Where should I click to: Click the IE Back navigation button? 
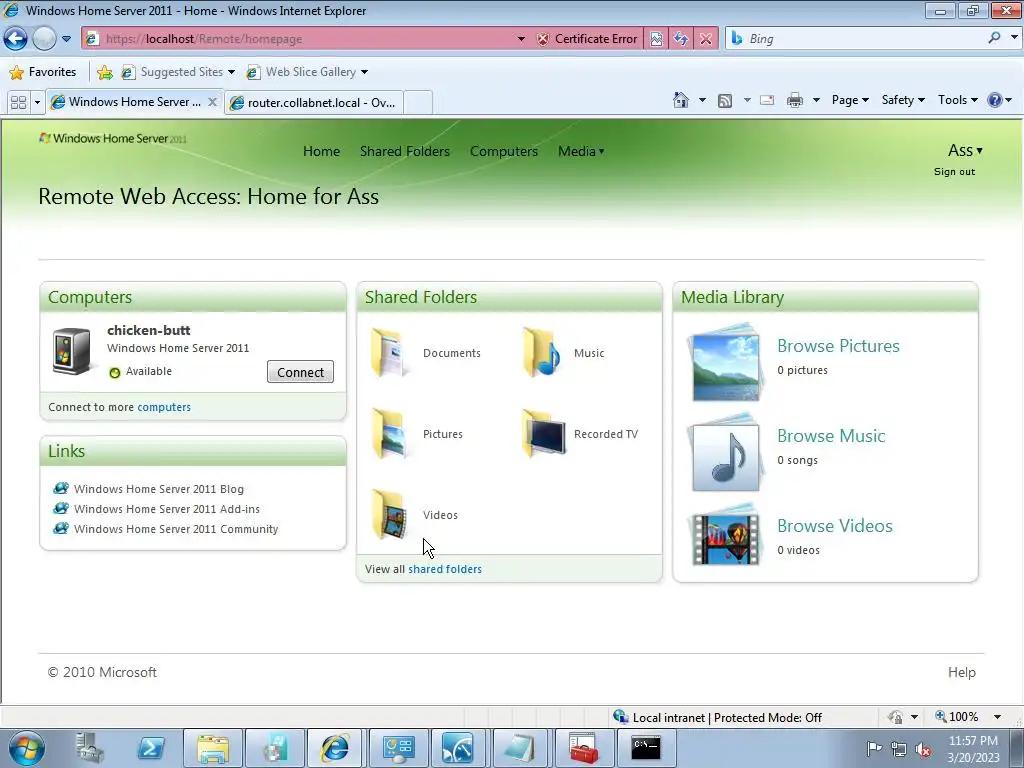pyautogui.click(x=15, y=39)
